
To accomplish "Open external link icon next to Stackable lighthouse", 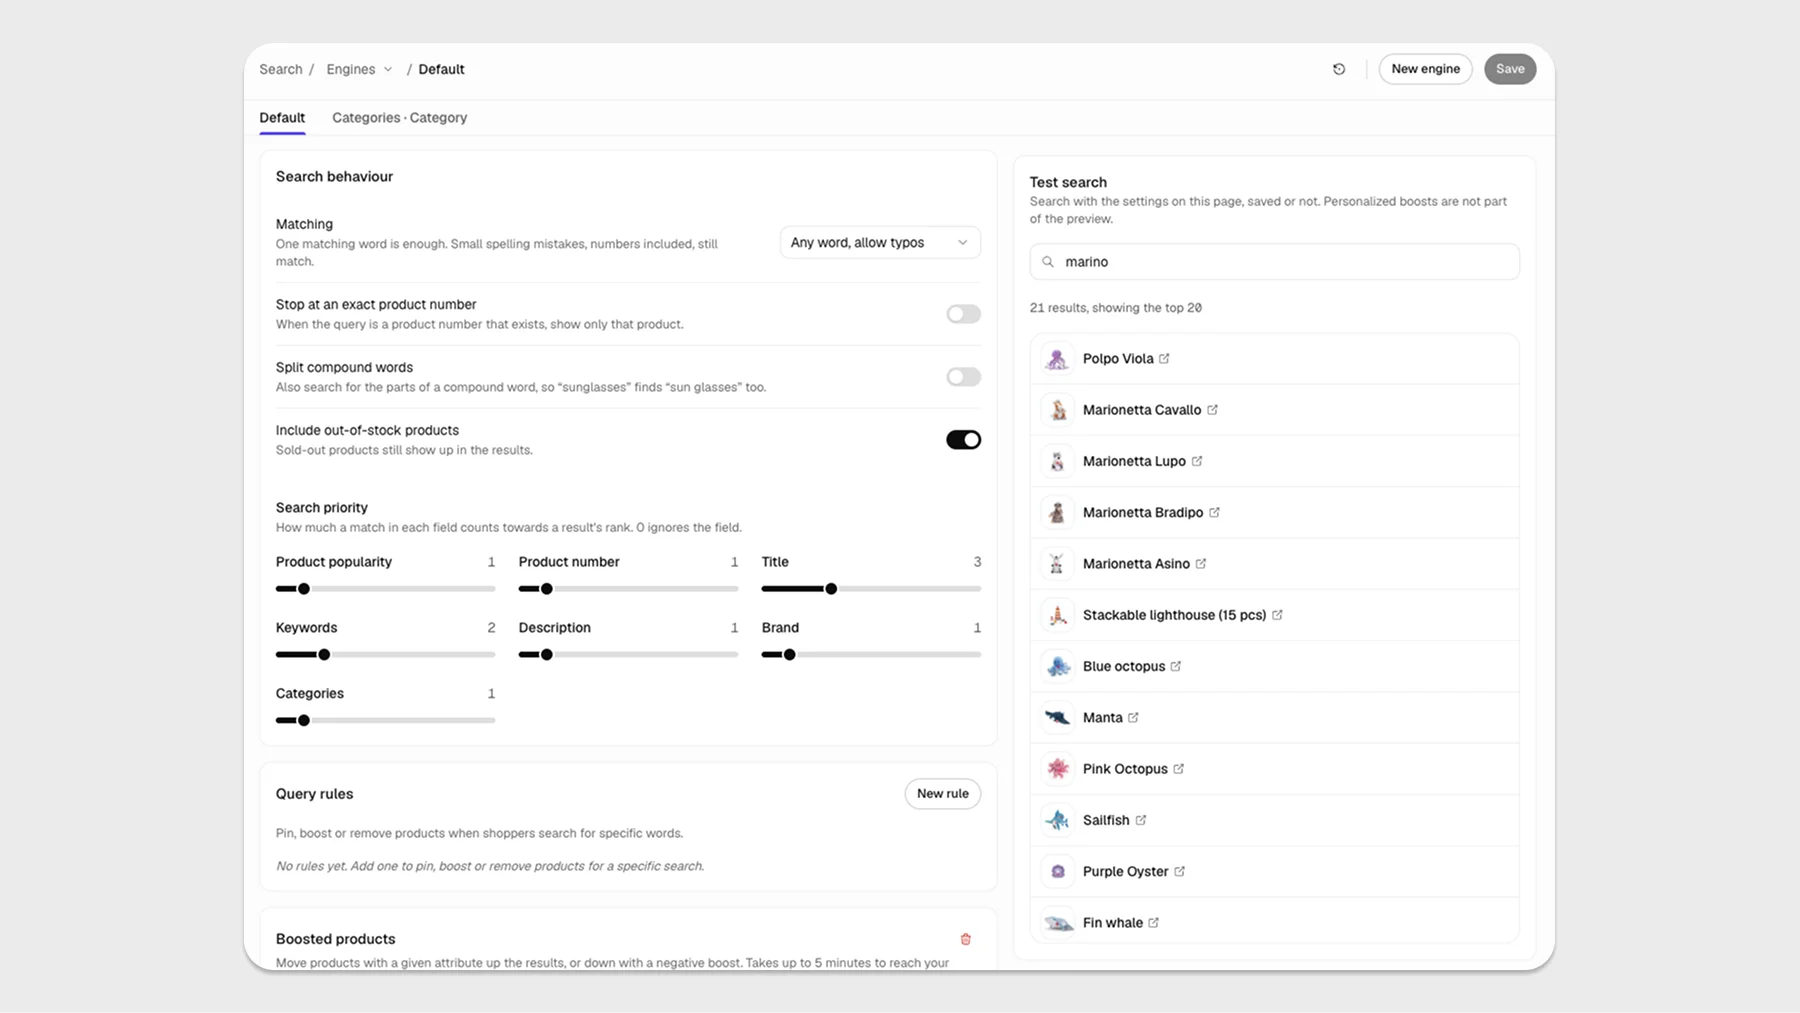I will pyautogui.click(x=1277, y=615).
